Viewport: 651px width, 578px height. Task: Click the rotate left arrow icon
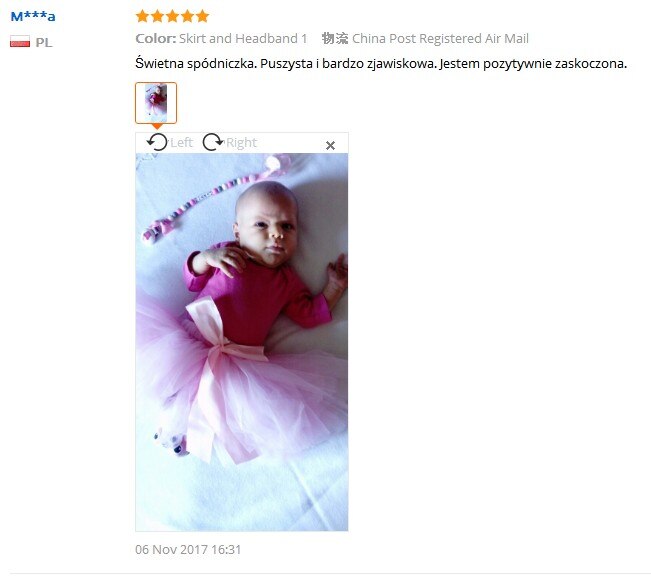157,142
